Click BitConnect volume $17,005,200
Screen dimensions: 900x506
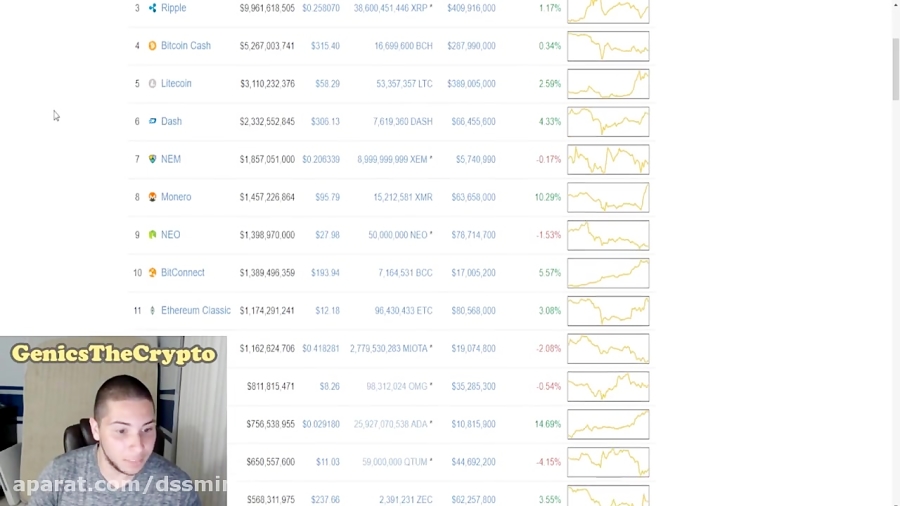[473, 274]
